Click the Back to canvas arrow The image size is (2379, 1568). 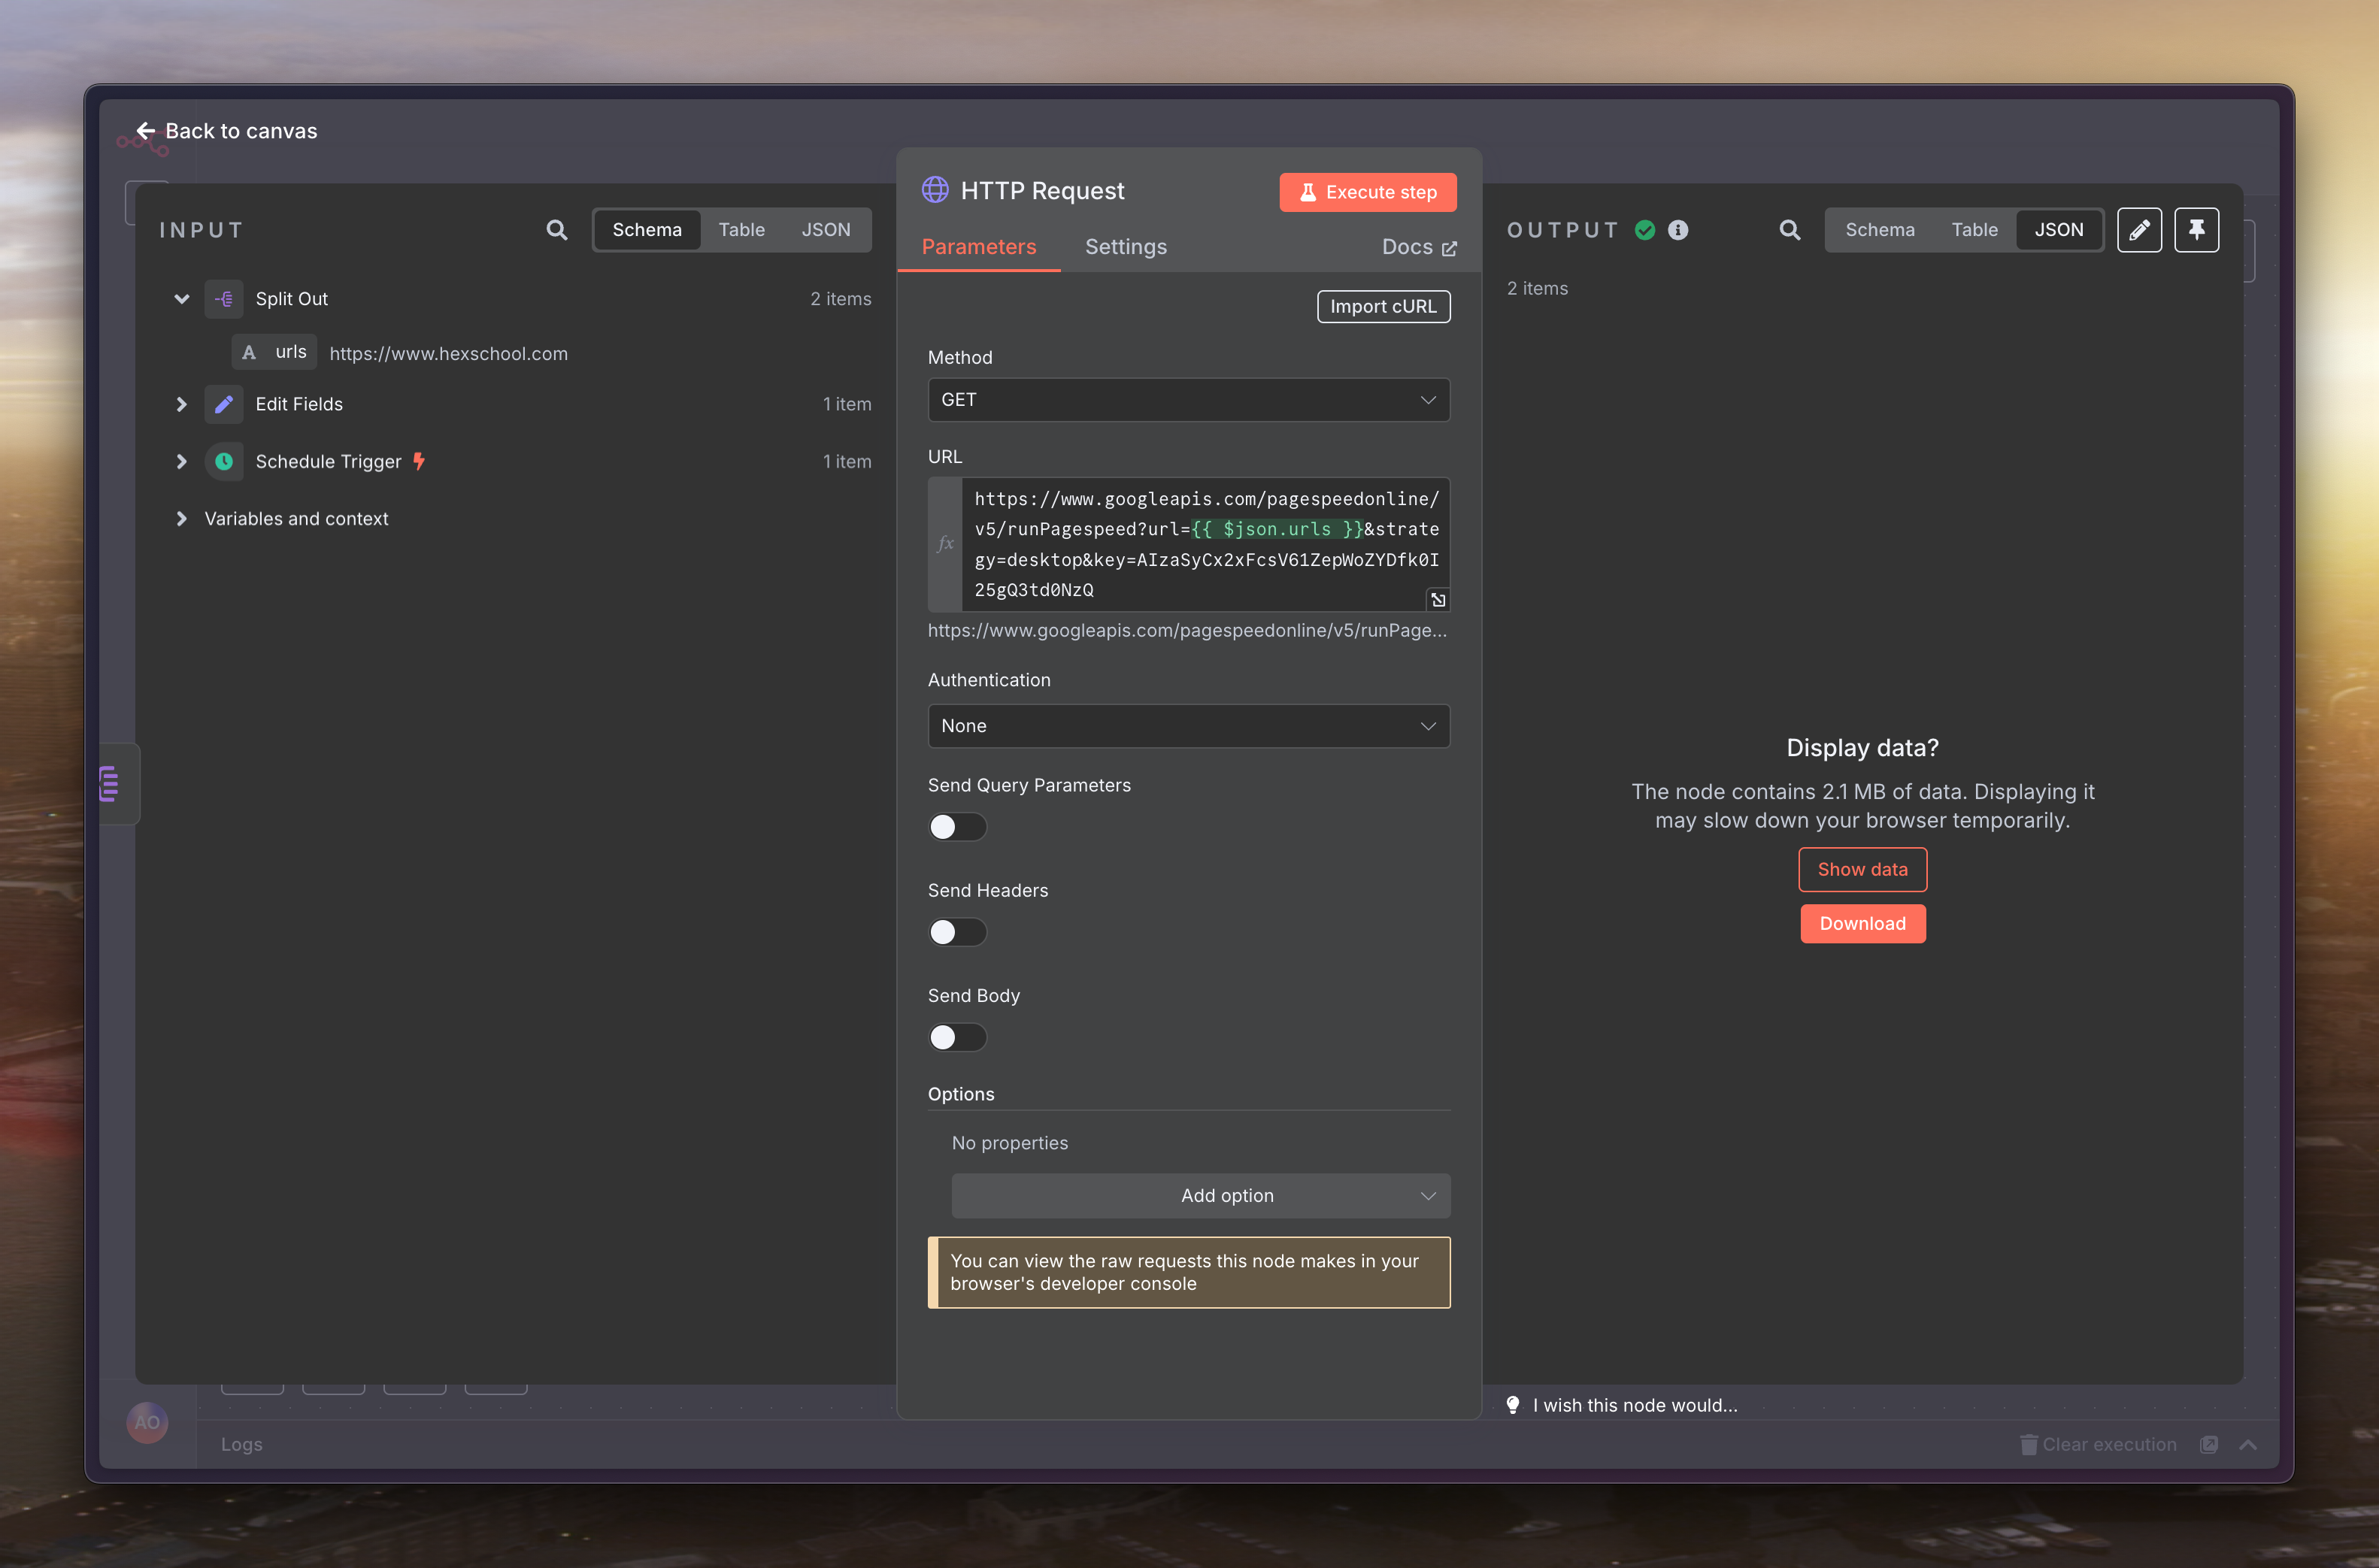146,131
